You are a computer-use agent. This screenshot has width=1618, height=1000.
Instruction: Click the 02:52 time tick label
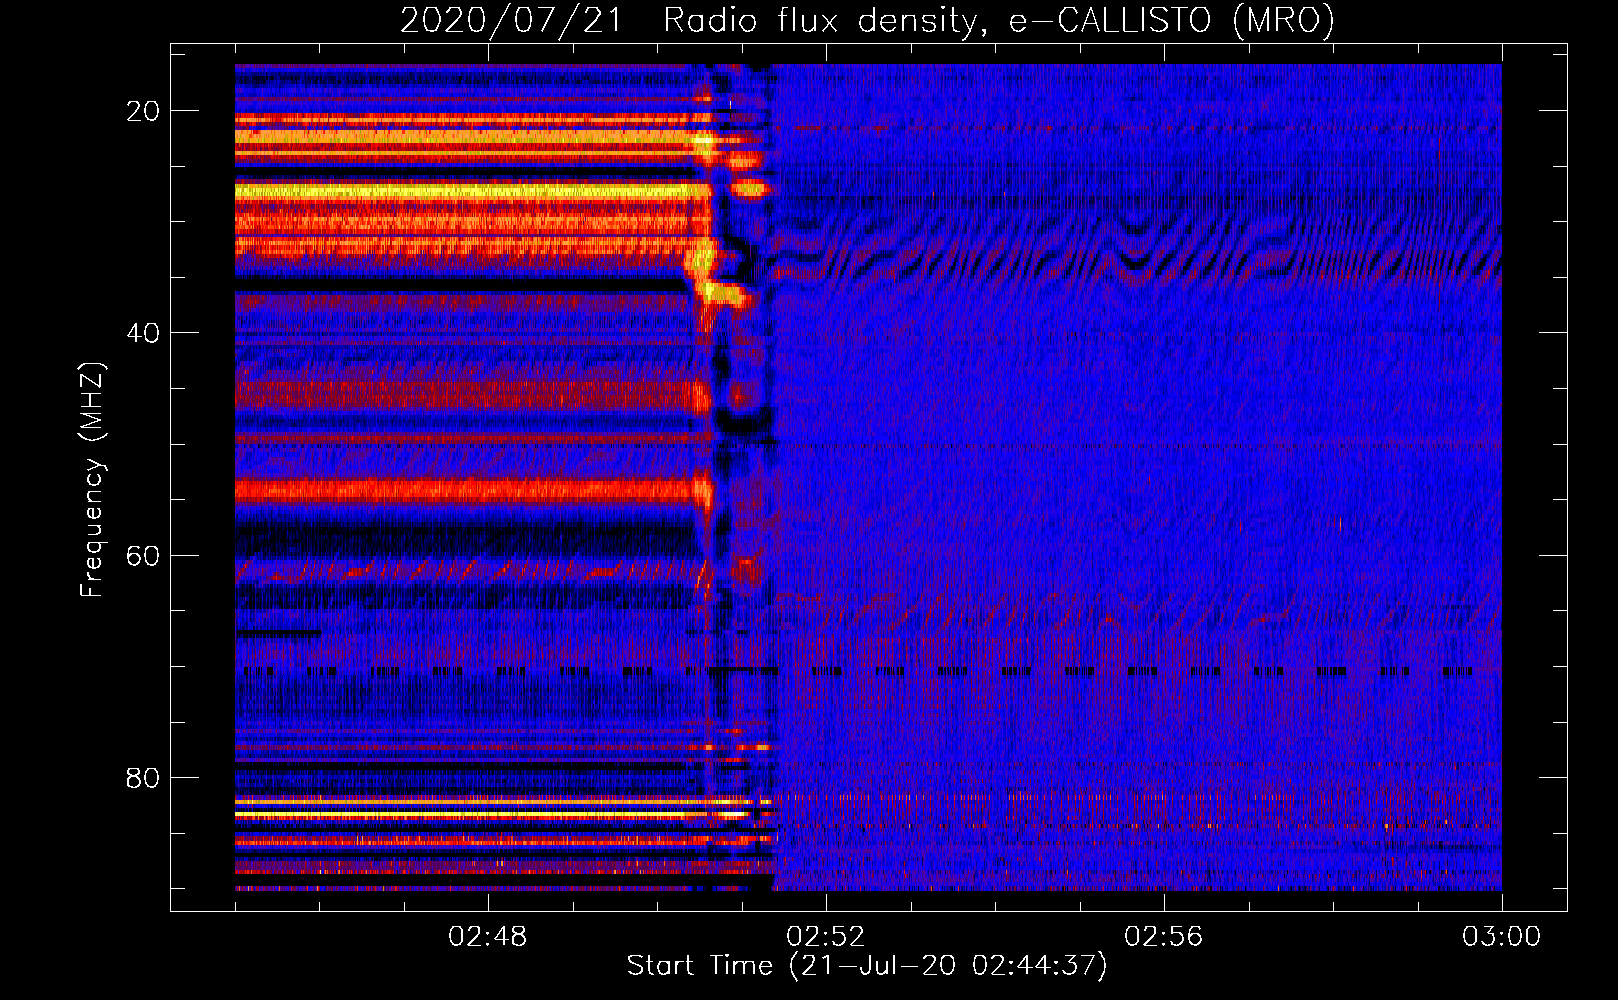pos(826,937)
